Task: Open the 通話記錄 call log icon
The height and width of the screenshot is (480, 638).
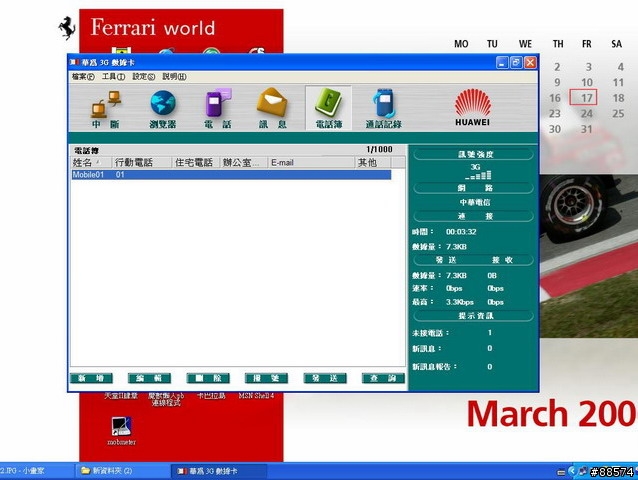Action: point(384,109)
